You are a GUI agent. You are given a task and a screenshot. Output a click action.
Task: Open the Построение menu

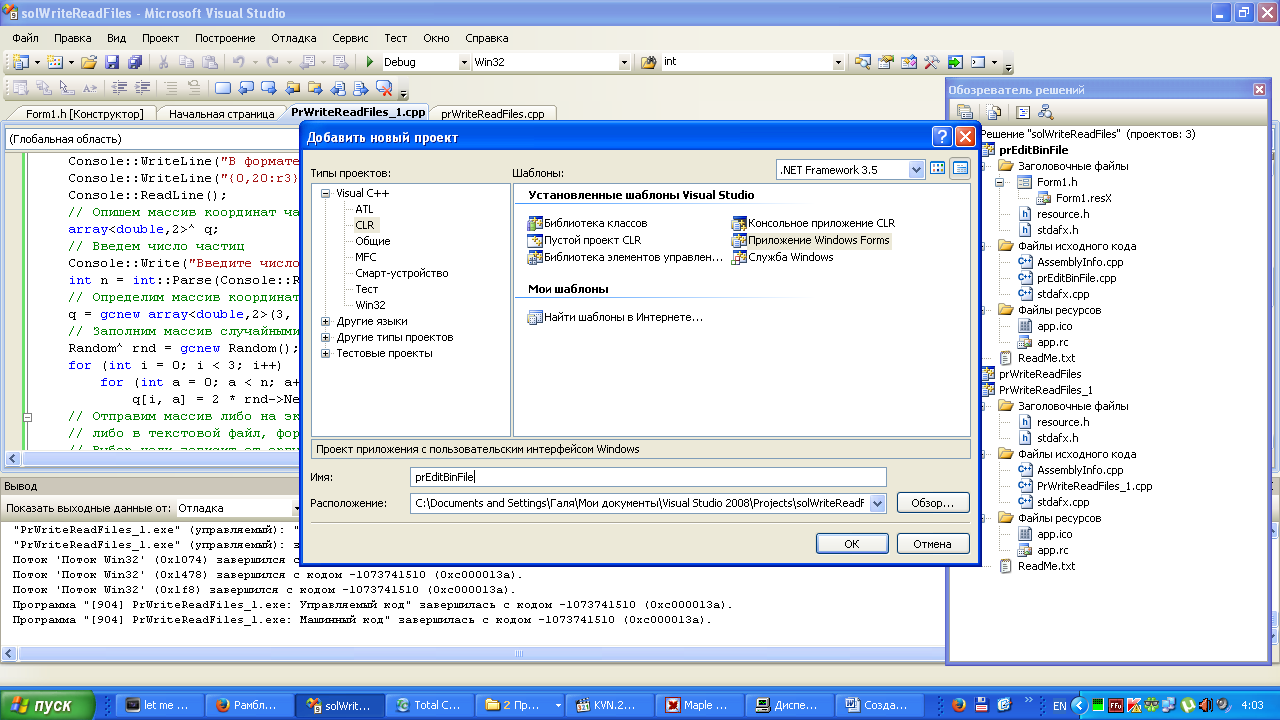coord(225,38)
